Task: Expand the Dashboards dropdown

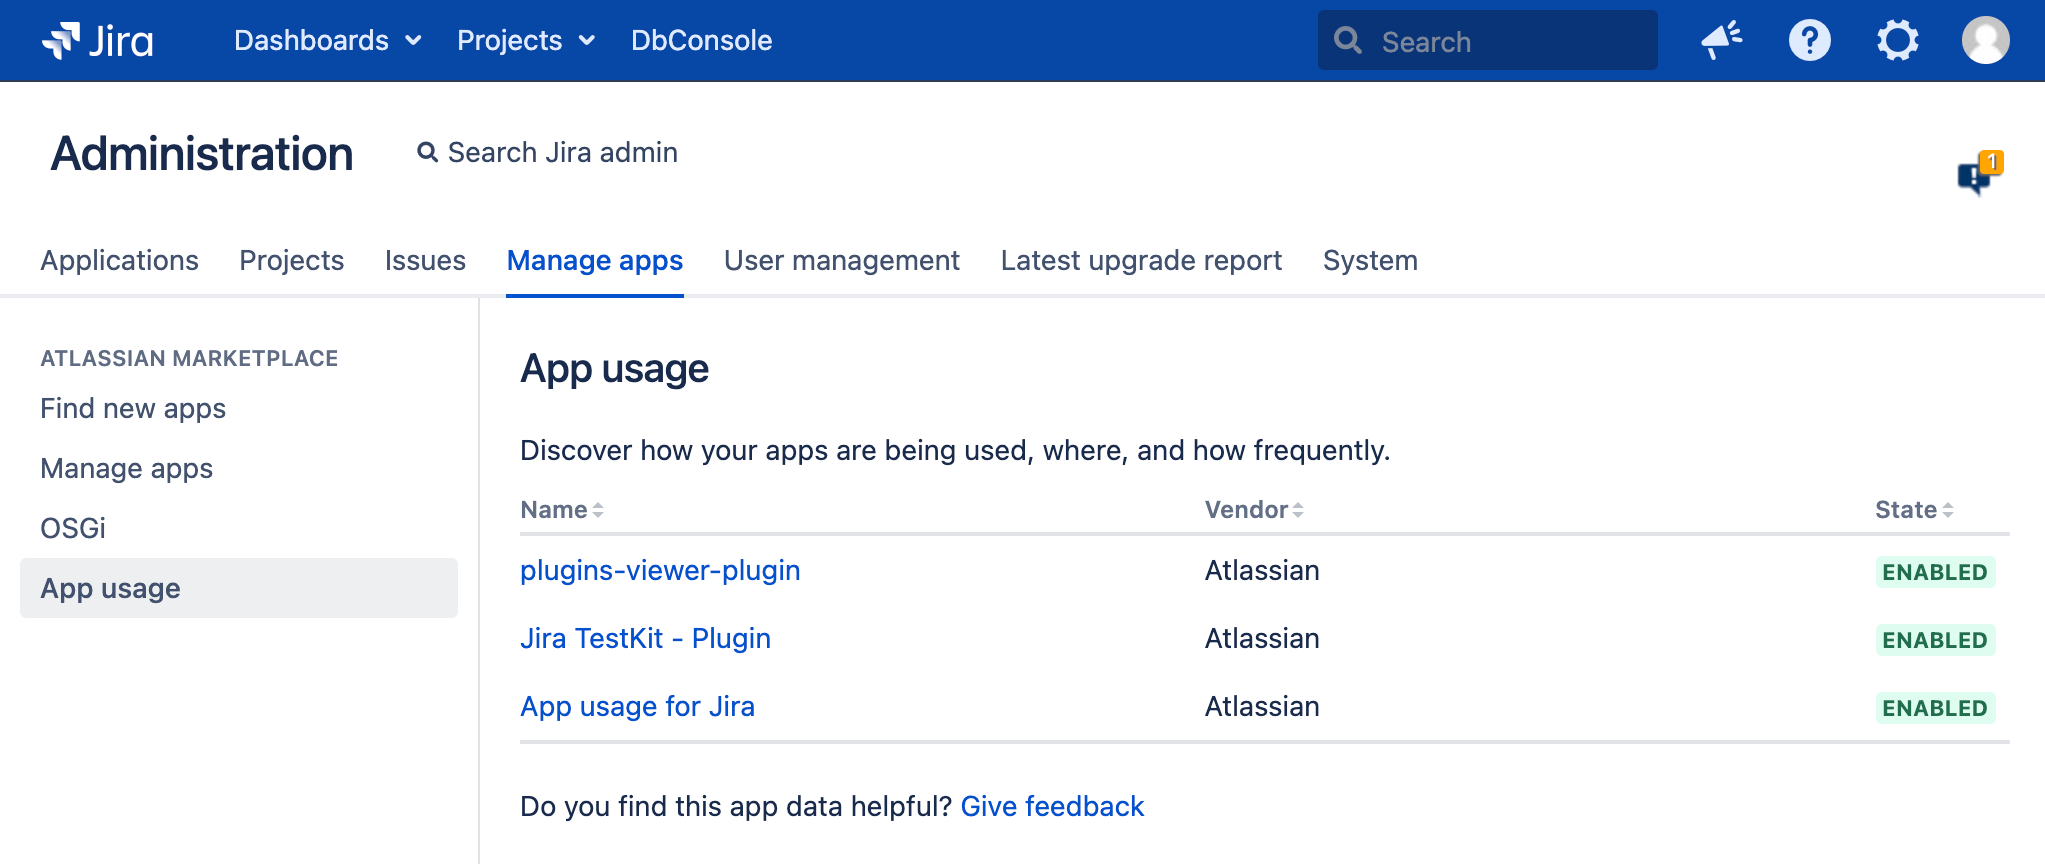Action: (x=327, y=41)
